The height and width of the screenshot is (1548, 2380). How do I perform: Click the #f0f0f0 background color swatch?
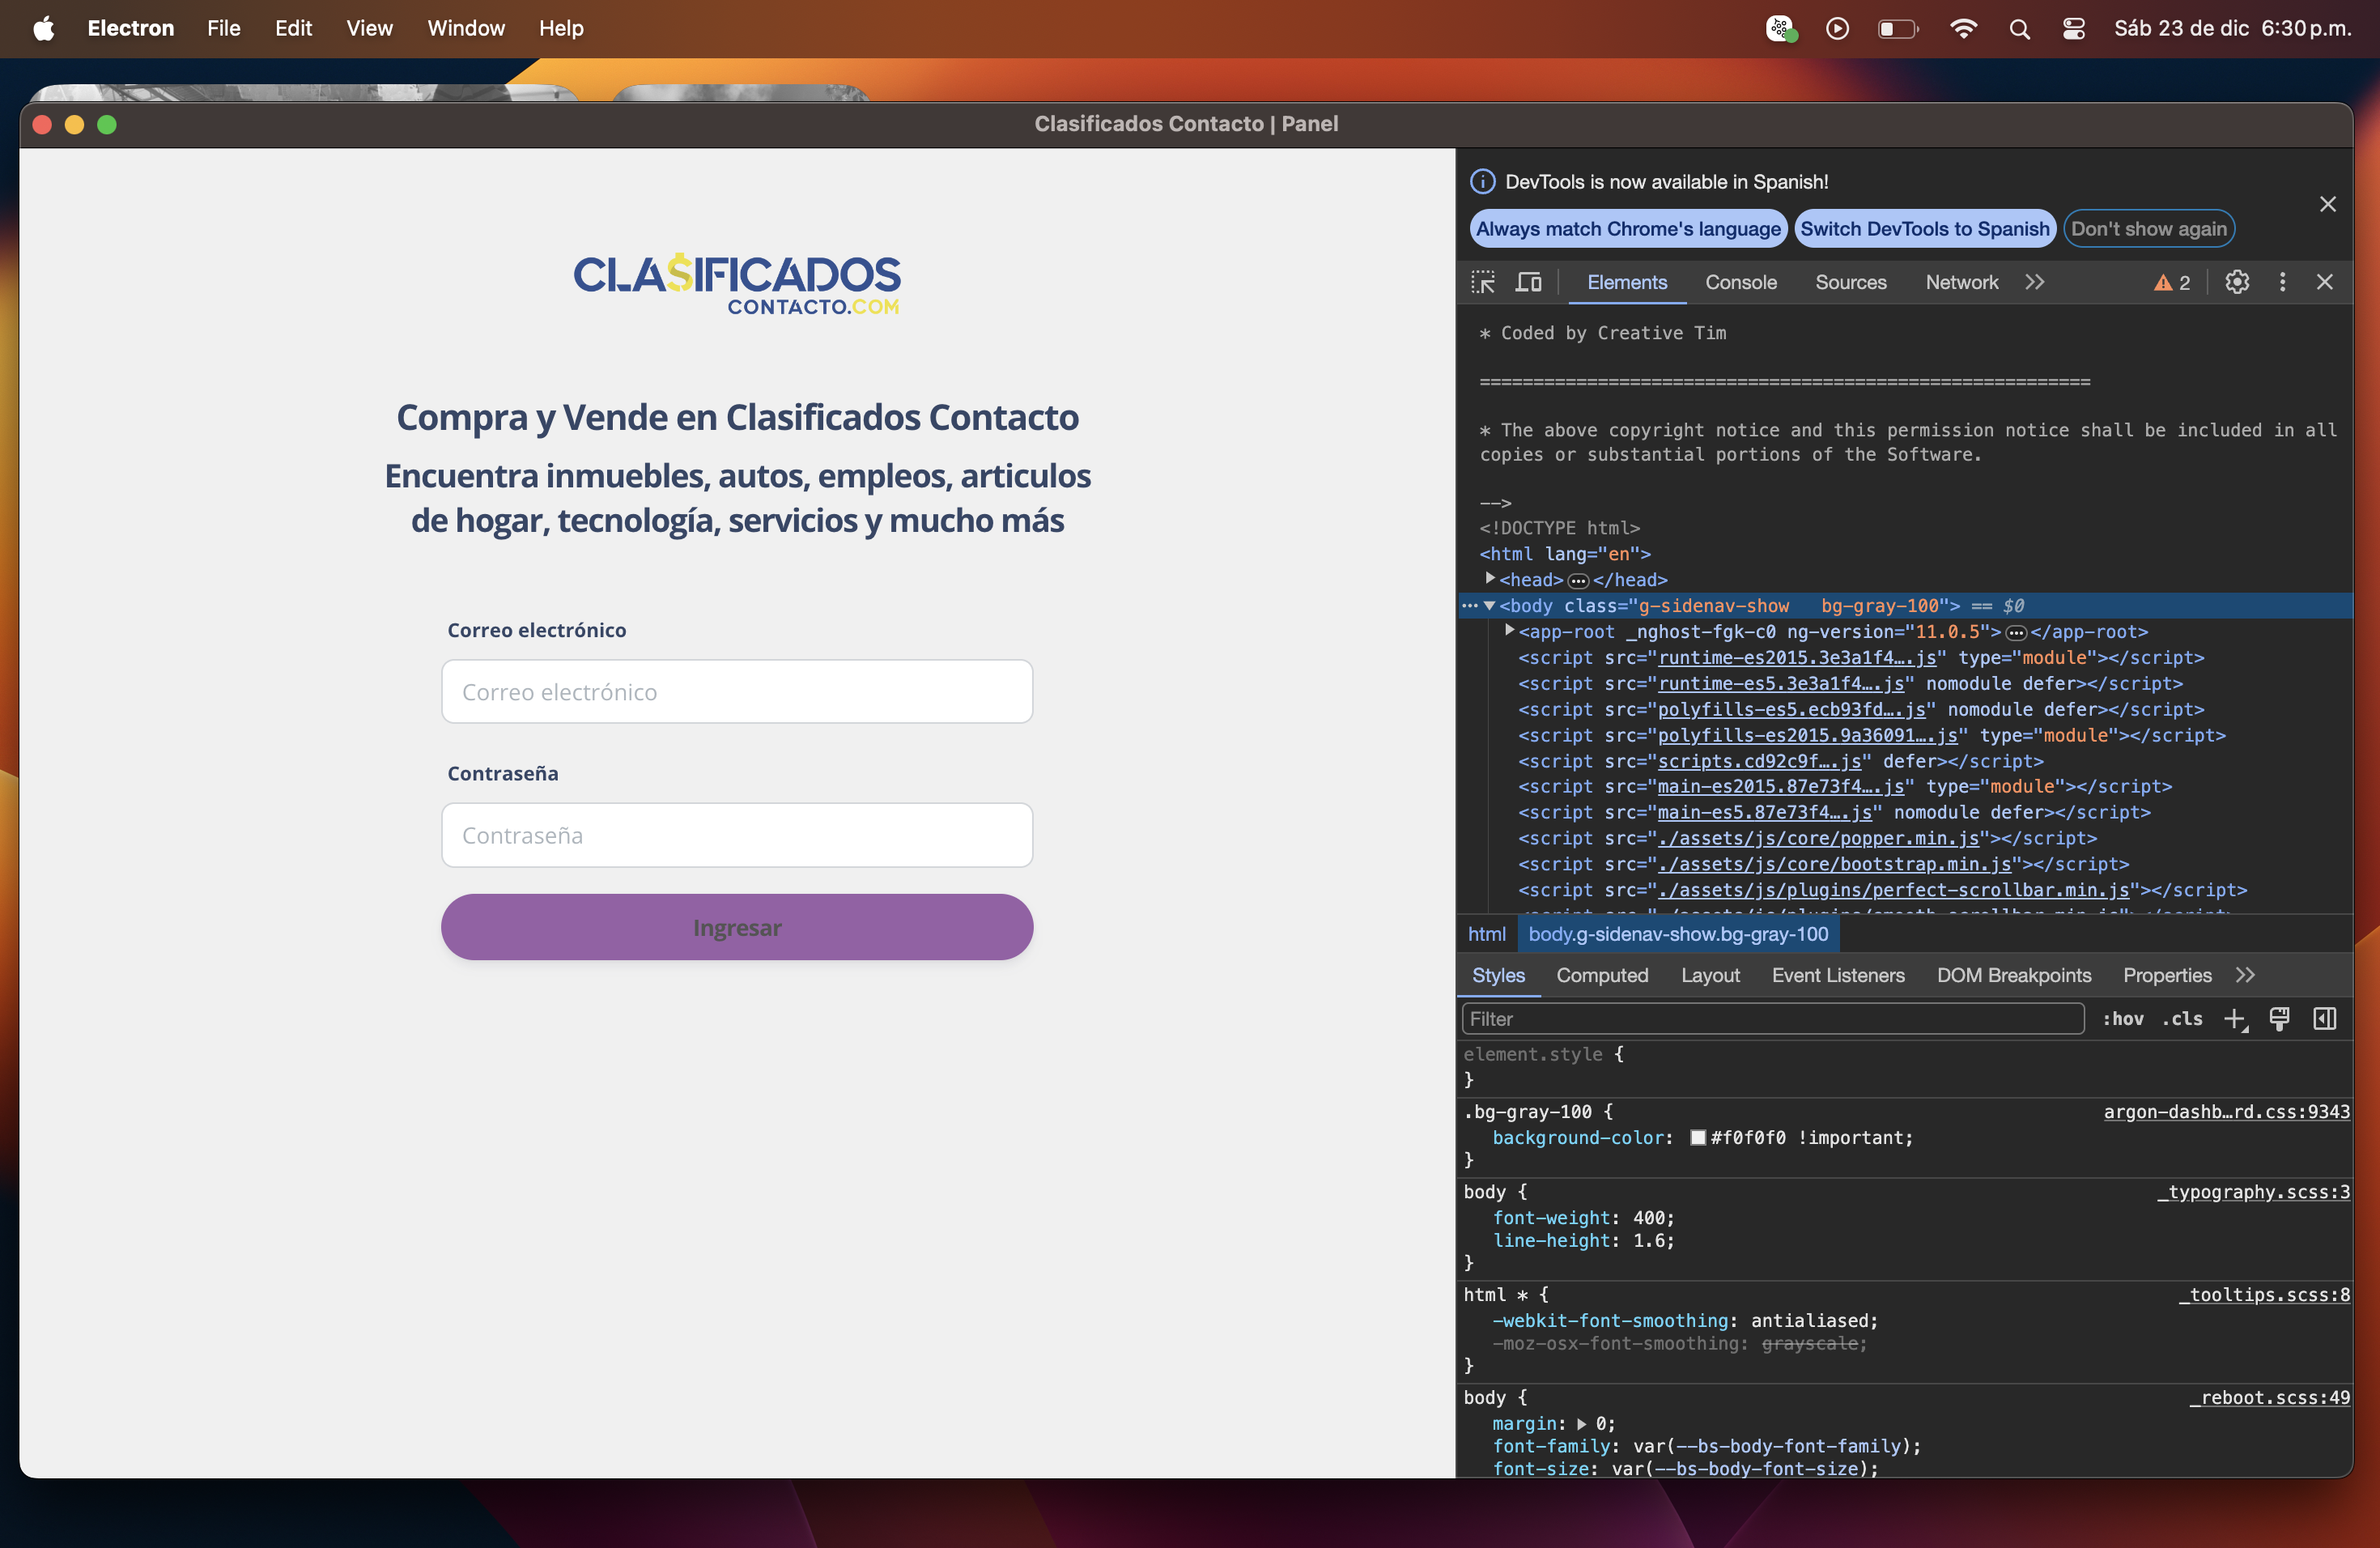point(1697,1138)
